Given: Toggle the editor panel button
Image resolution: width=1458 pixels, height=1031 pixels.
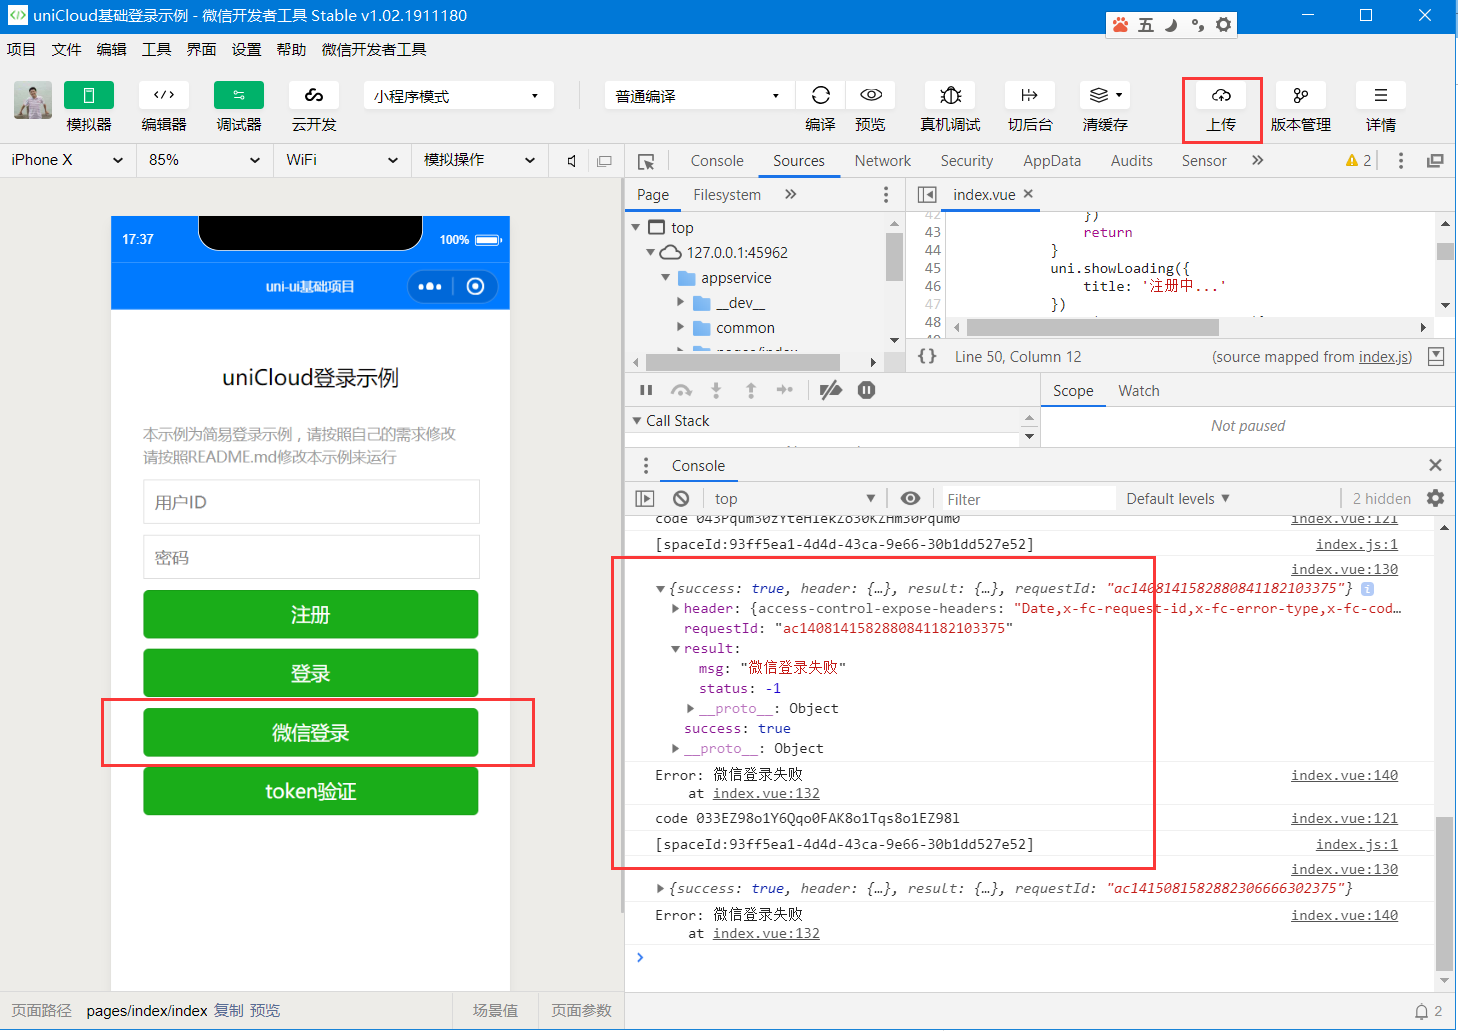Looking at the screenshot, I should pos(164,95).
